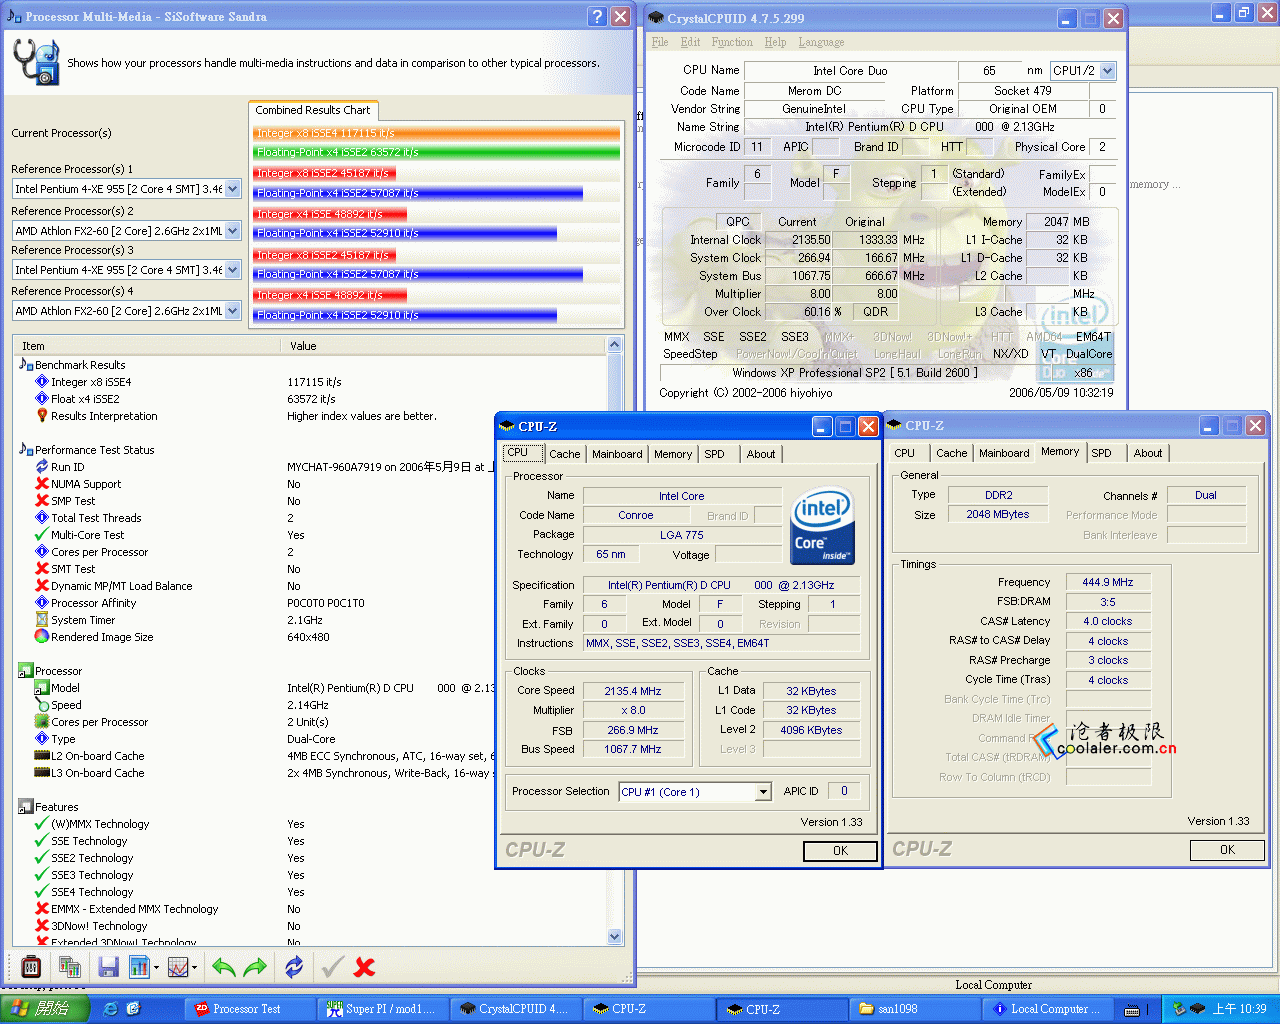Screen dimensions: 1280x1024
Task: Open Reference Processor 2 dropdown
Action: 232,230
